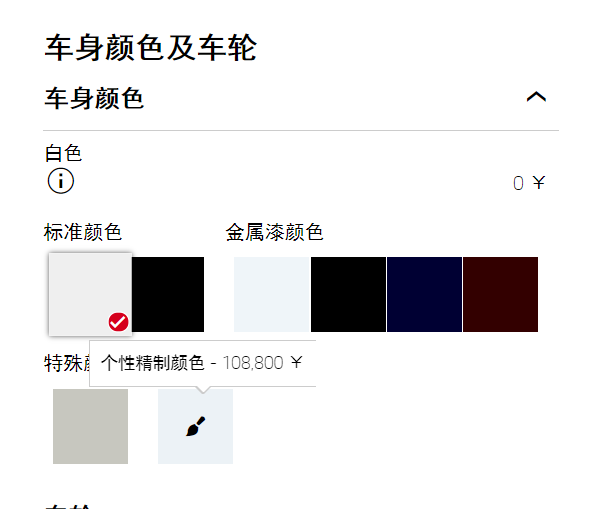Select the black standard colour swatch
This screenshot has height=509, width=613.
tap(168, 294)
